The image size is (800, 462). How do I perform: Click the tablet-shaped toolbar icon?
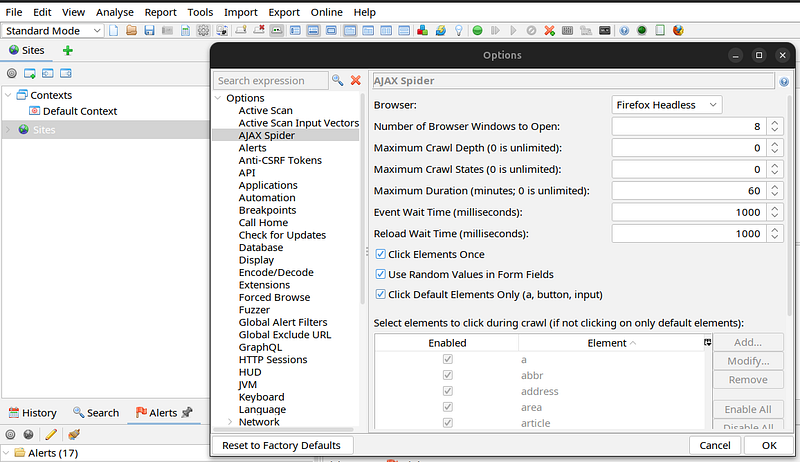coord(660,31)
